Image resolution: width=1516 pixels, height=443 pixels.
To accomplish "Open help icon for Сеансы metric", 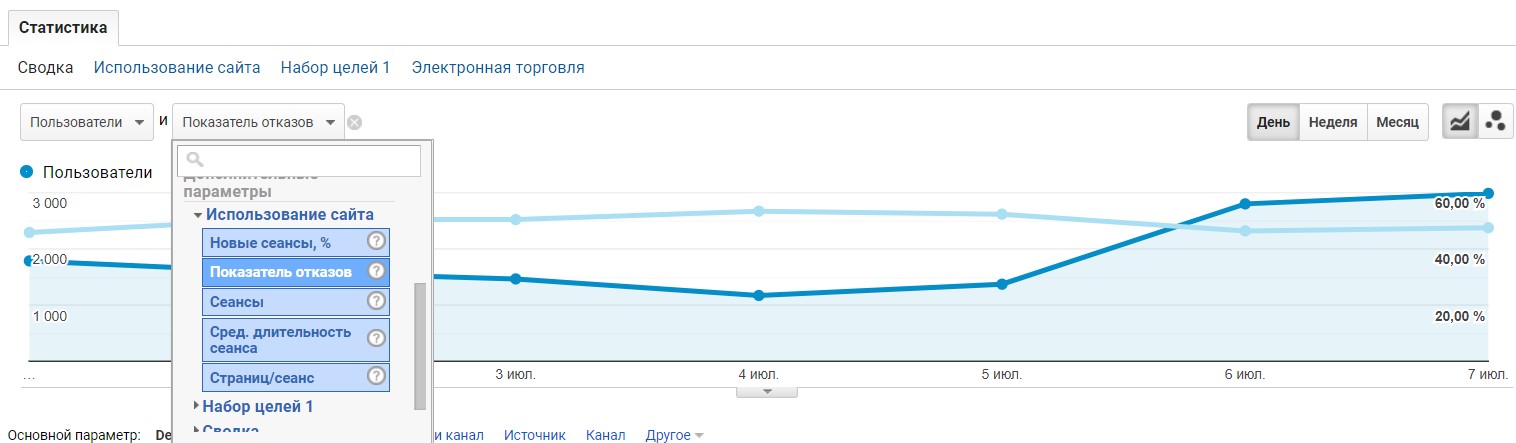I will pos(376,301).
